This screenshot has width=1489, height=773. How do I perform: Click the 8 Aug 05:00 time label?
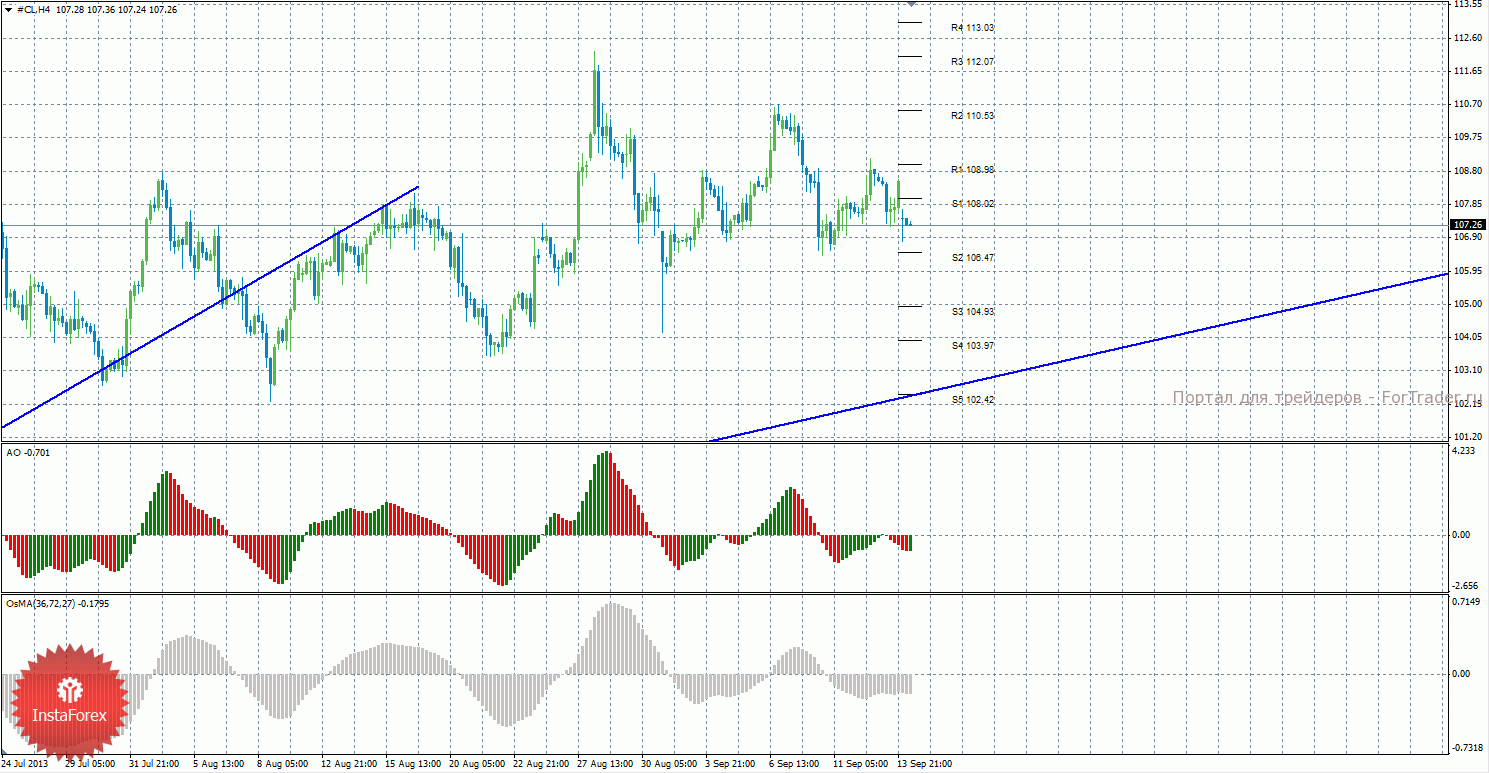point(284,765)
